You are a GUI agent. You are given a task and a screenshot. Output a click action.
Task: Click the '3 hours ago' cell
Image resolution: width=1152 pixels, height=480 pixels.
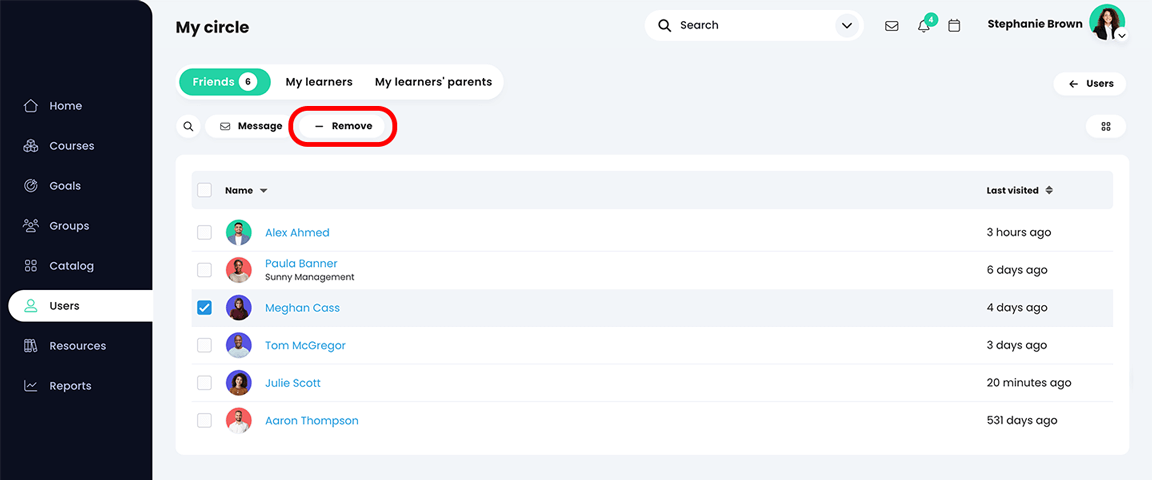tap(1018, 233)
